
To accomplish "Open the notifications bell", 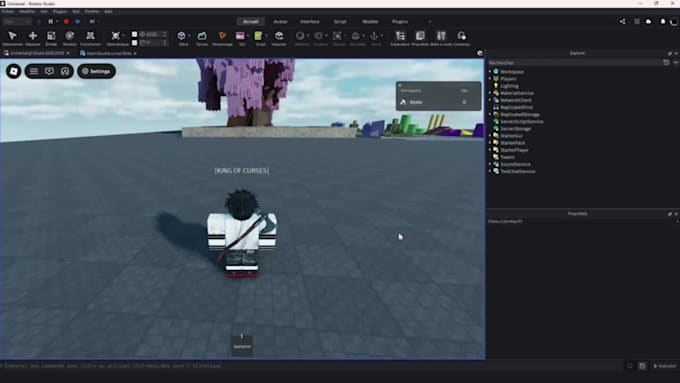I will click(x=663, y=21).
